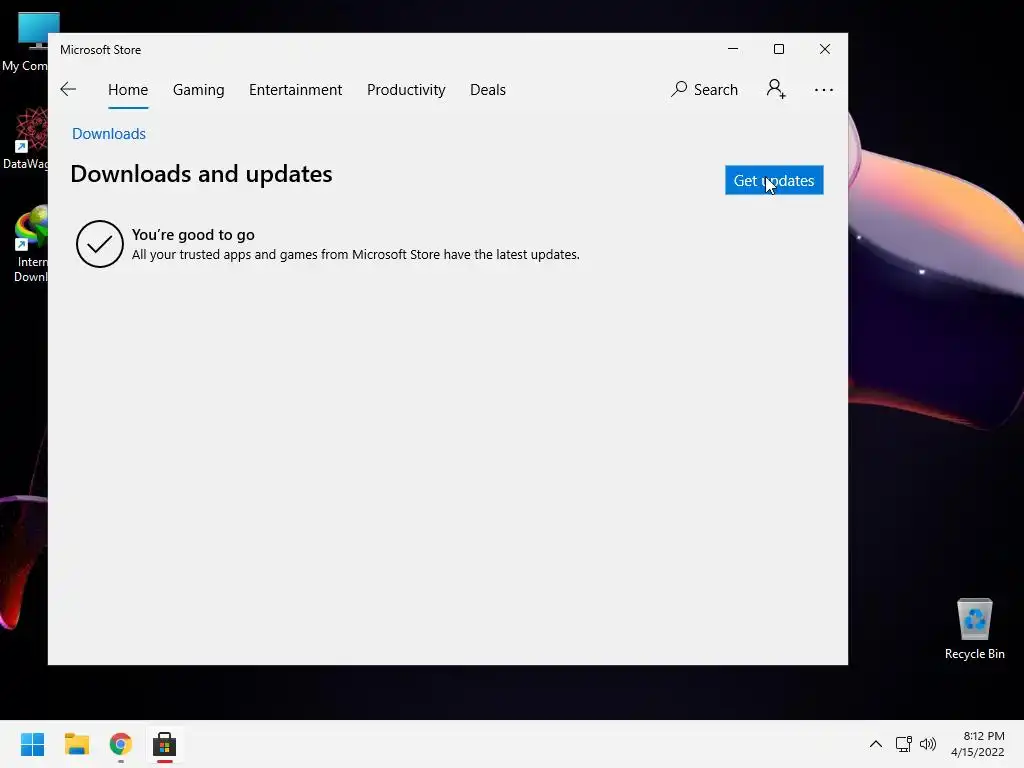Minimize the Microsoft Store window
The width and height of the screenshot is (1024, 768).
pyautogui.click(x=733, y=49)
